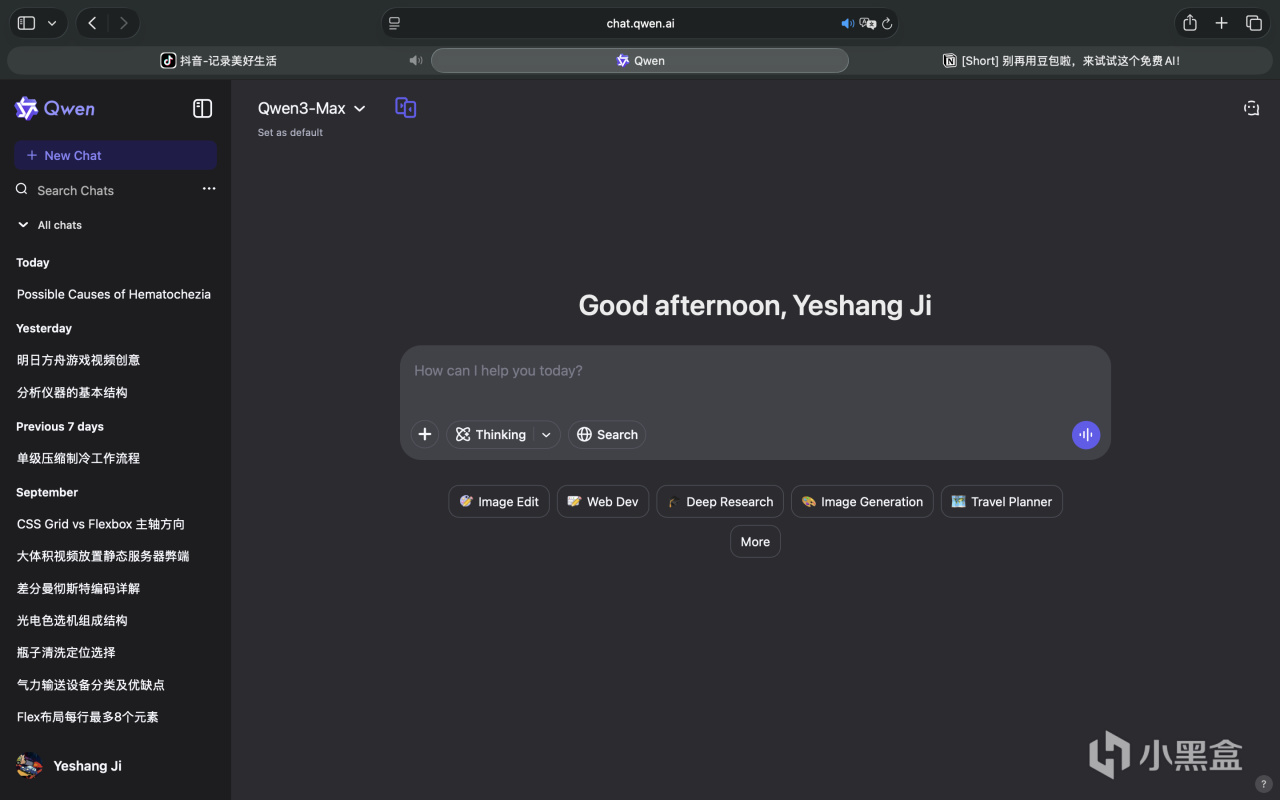Toggle the Search option

pos(607,435)
